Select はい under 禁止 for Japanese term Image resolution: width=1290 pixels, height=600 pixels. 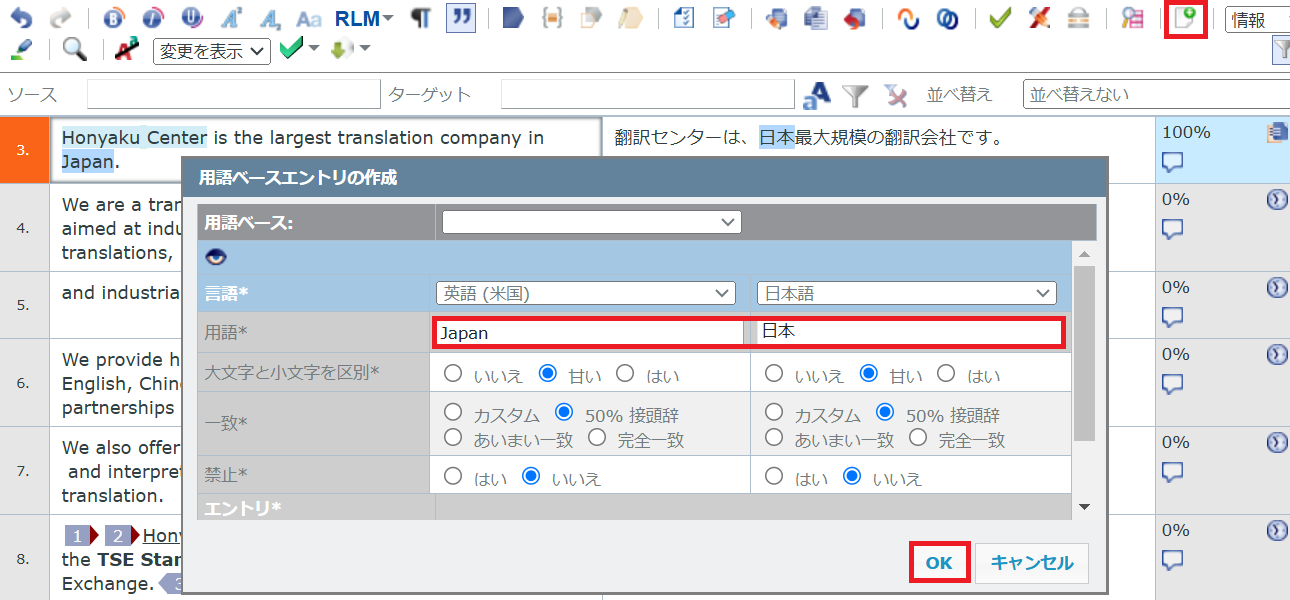click(x=774, y=477)
